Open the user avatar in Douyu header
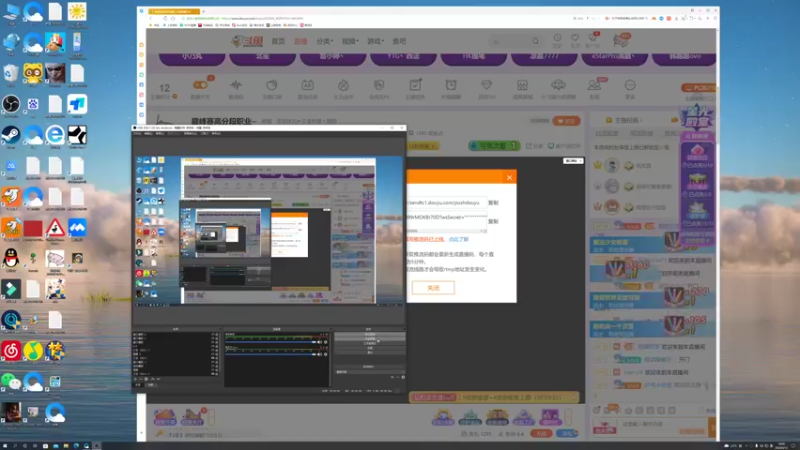 point(621,40)
